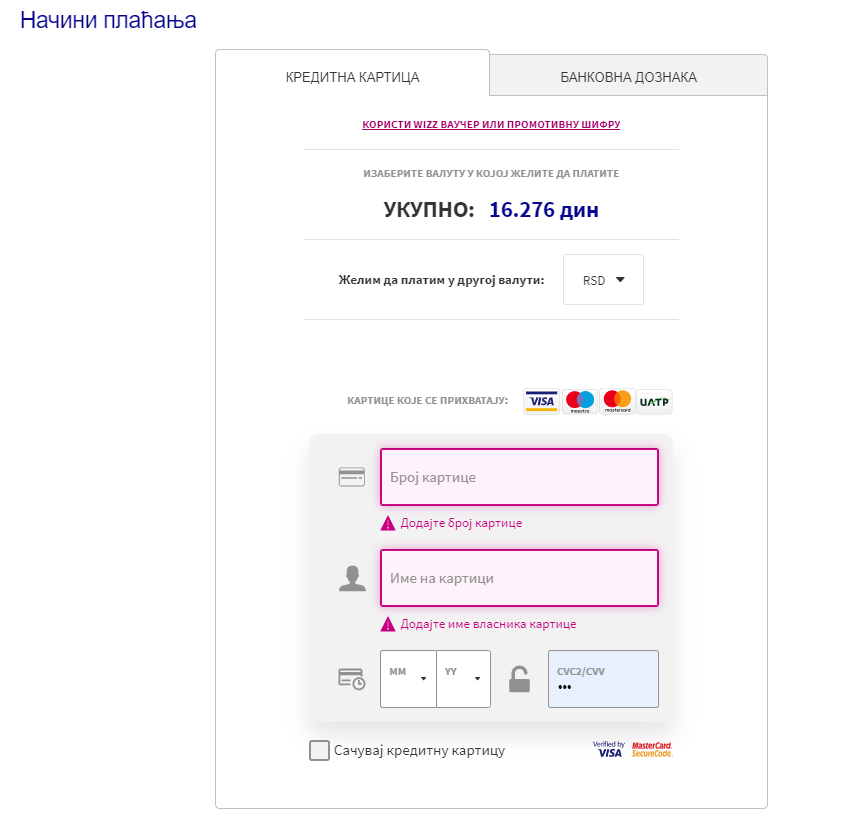Focus the Име на картици input field
Screen dimensions: 862x832
pyautogui.click(x=519, y=578)
